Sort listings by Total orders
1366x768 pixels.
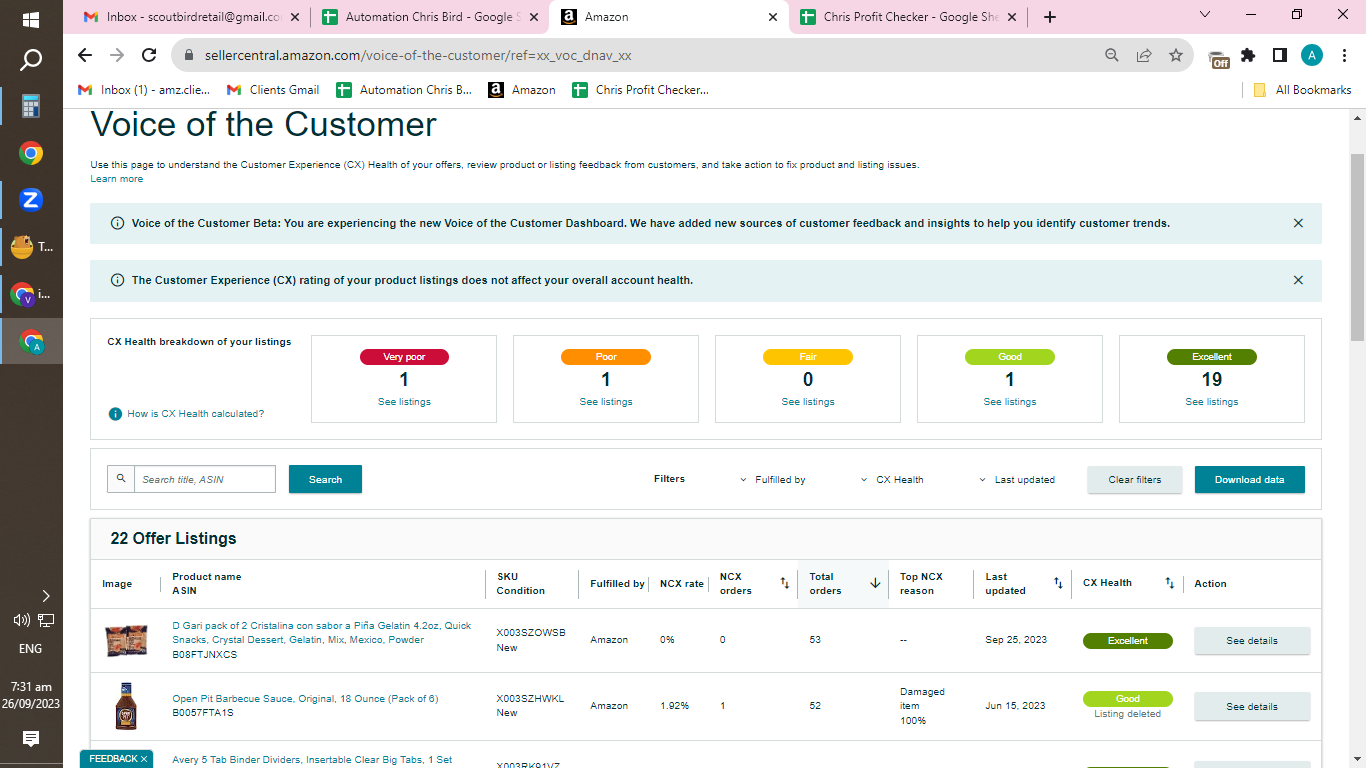click(875, 583)
